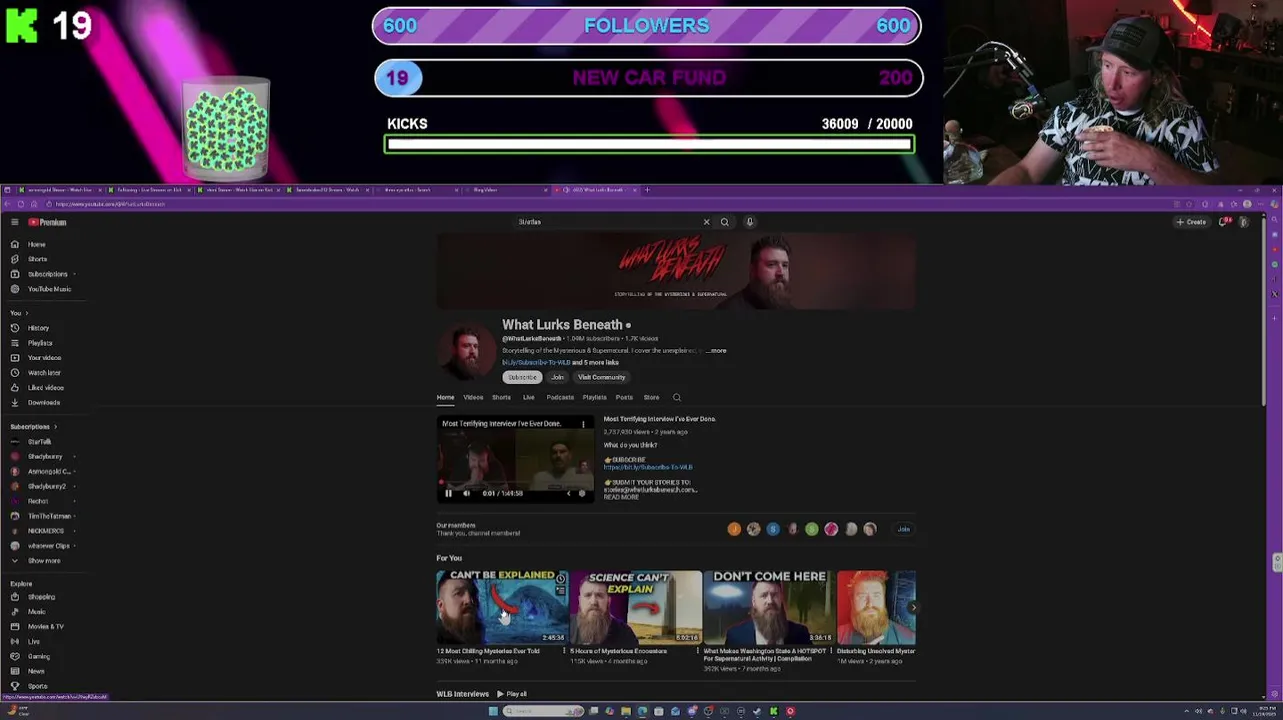Screen dimensions: 1283x720
Task: Expand the Subscriptions section chevron
Action: pyautogui.click(x=55, y=427)
